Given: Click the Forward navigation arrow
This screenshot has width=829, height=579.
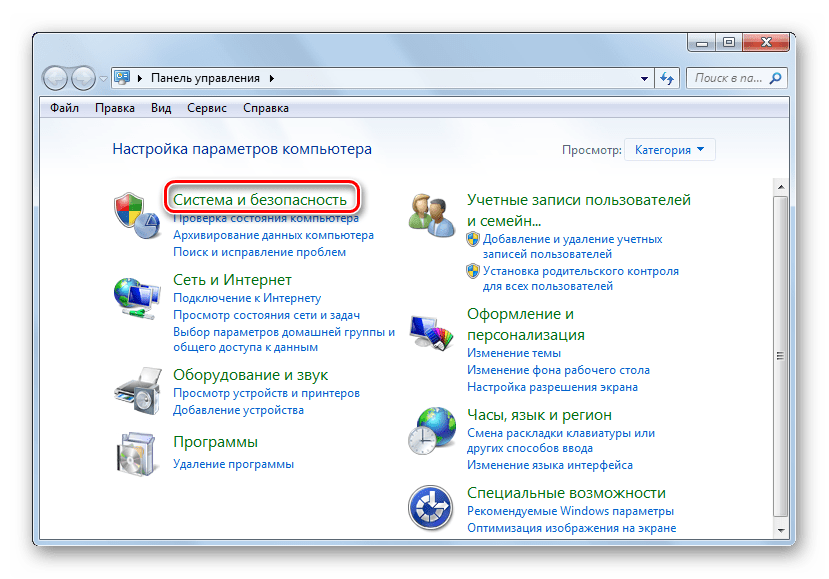Looking at the screenshot, I should 83,79.
